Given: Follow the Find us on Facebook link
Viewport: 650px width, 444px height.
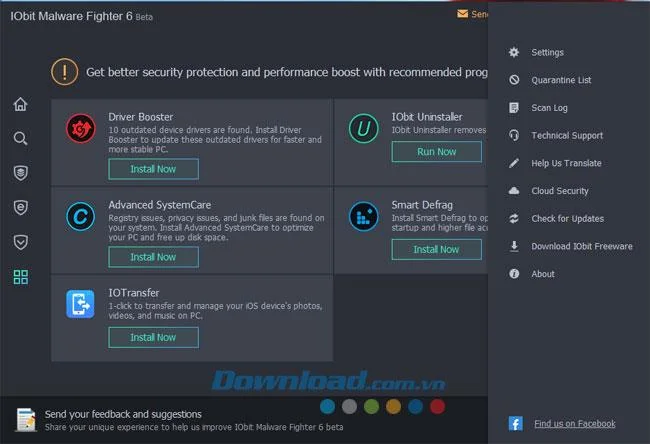Looking at the screenshot, I should tap(575, 424).
